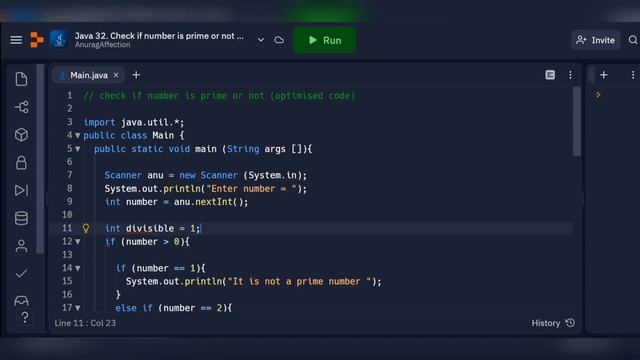Open the Debugger play-step icon
This screenshot has width=640, height=360.
21,190
